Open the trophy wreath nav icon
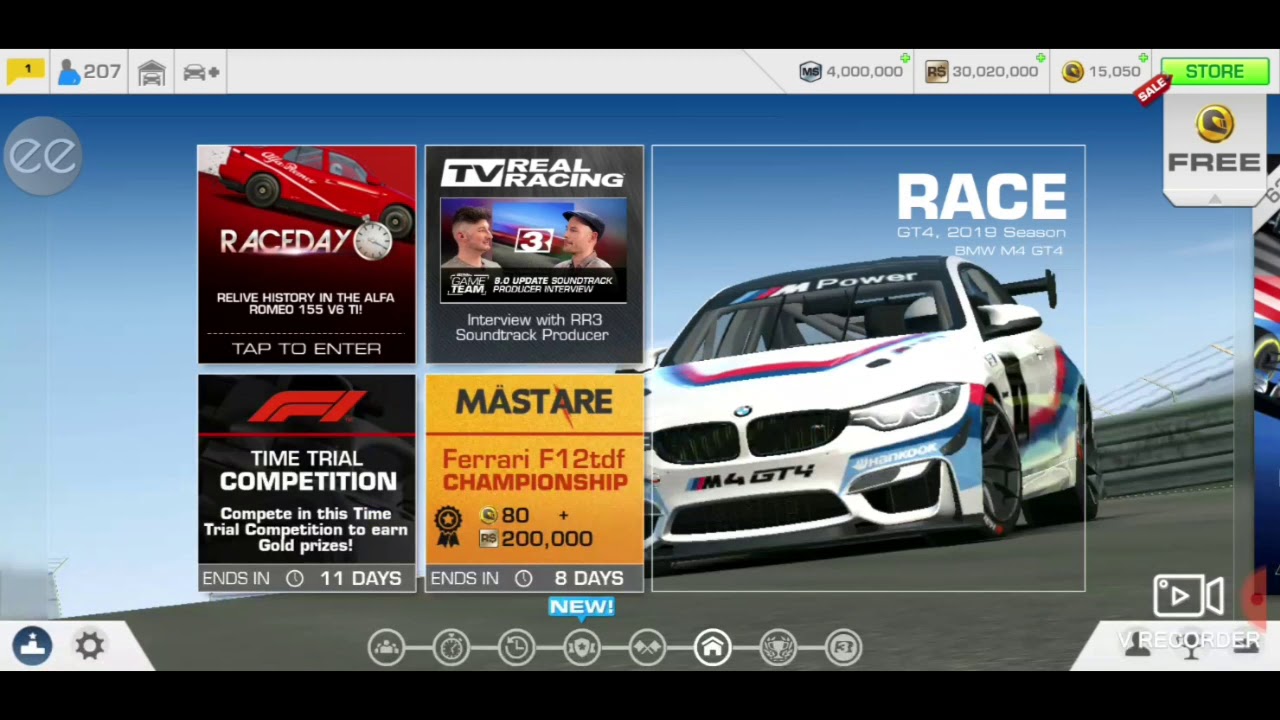Viewport: 1280px width, 720px height. coord(778,648)
